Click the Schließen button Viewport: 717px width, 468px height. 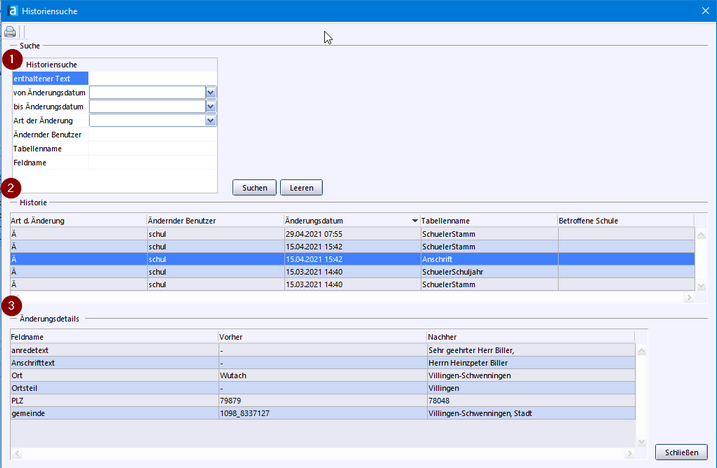pos(682,452)
